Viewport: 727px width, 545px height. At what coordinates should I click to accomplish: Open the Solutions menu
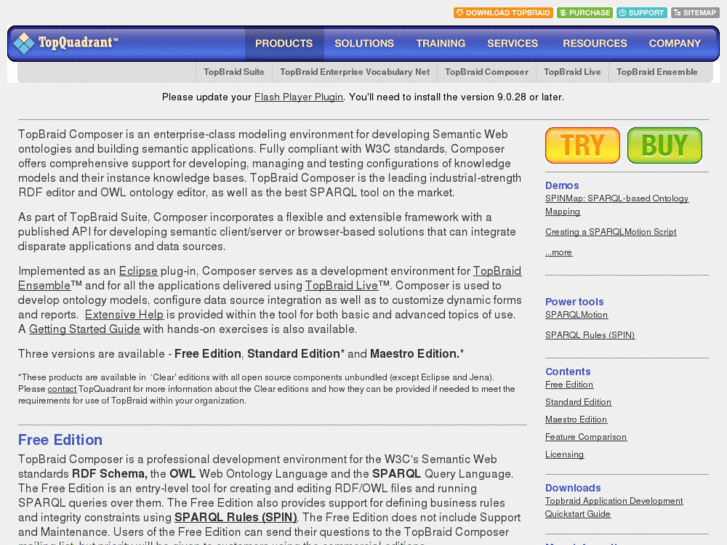(364, 44)
